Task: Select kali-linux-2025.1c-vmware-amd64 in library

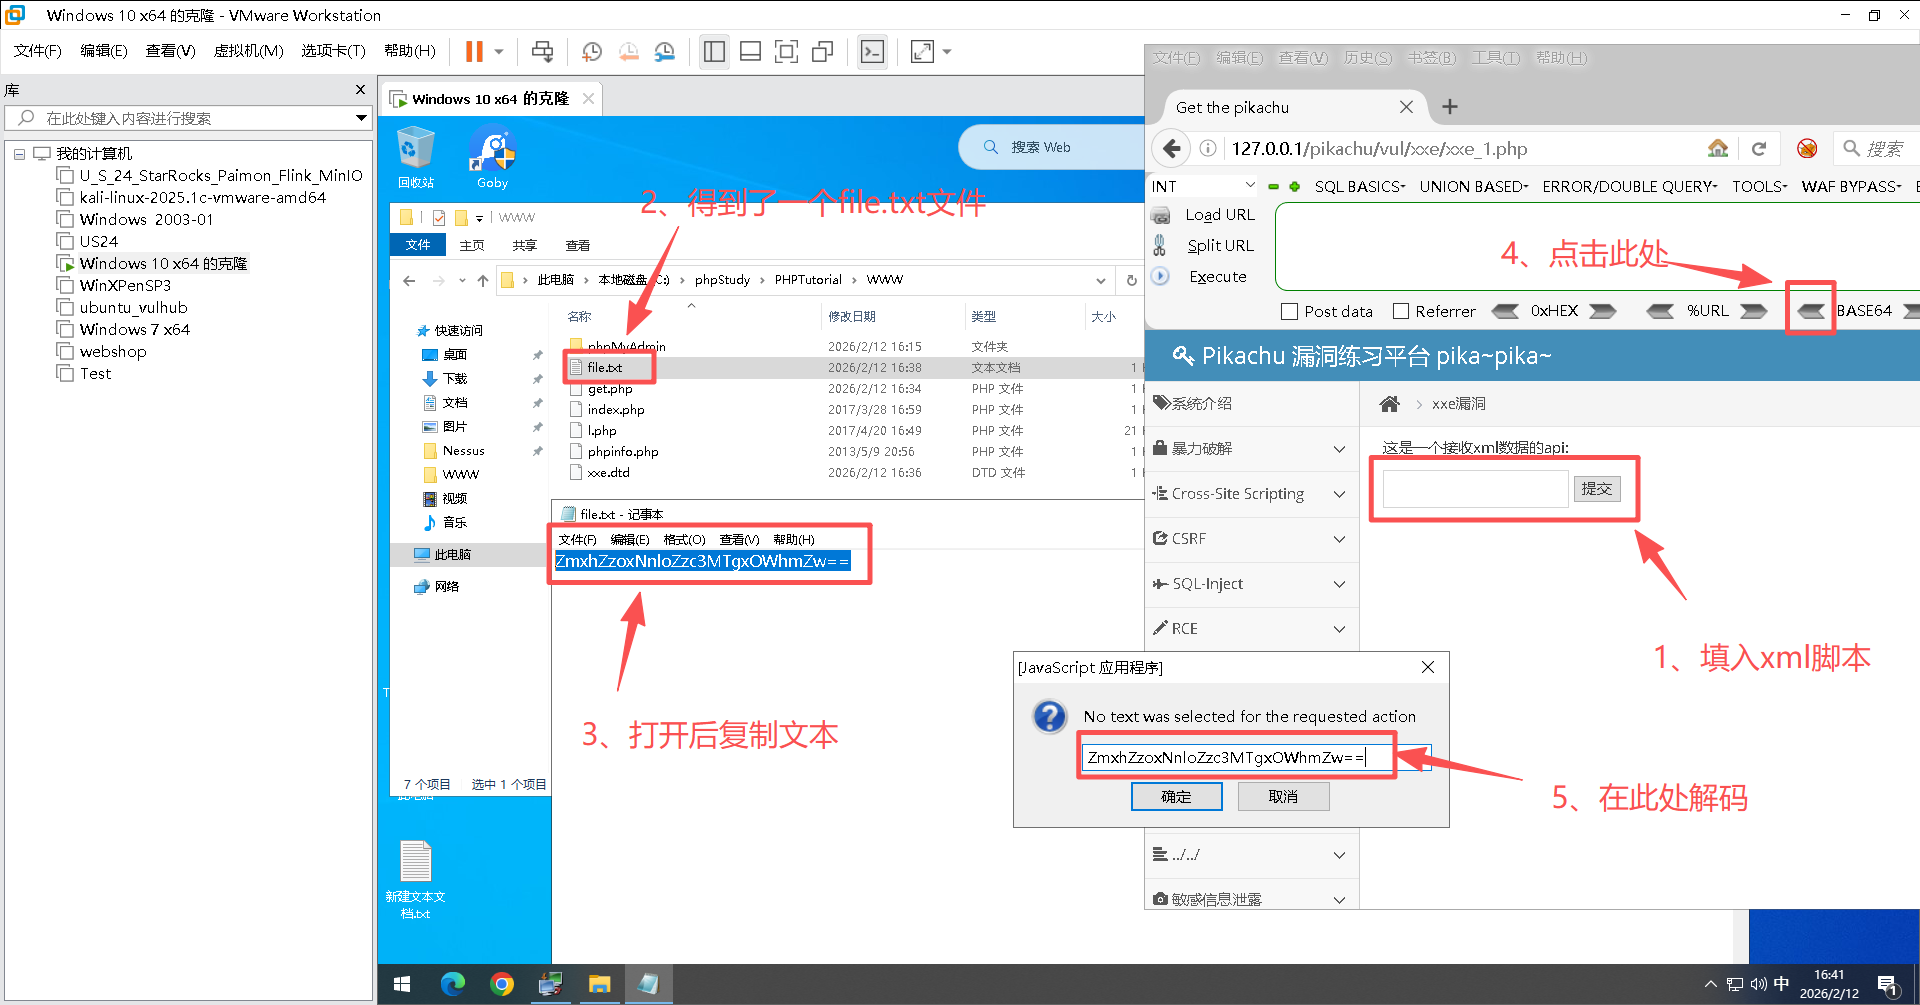Action: coord(203,198)
